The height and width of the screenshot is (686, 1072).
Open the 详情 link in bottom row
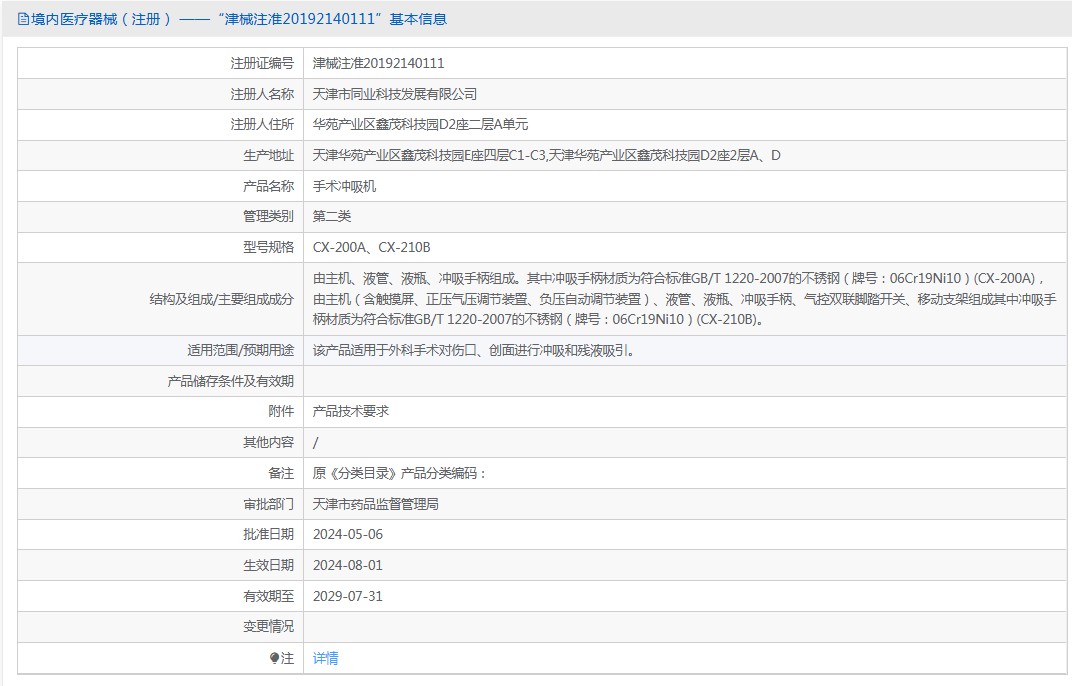pos(327,657)
